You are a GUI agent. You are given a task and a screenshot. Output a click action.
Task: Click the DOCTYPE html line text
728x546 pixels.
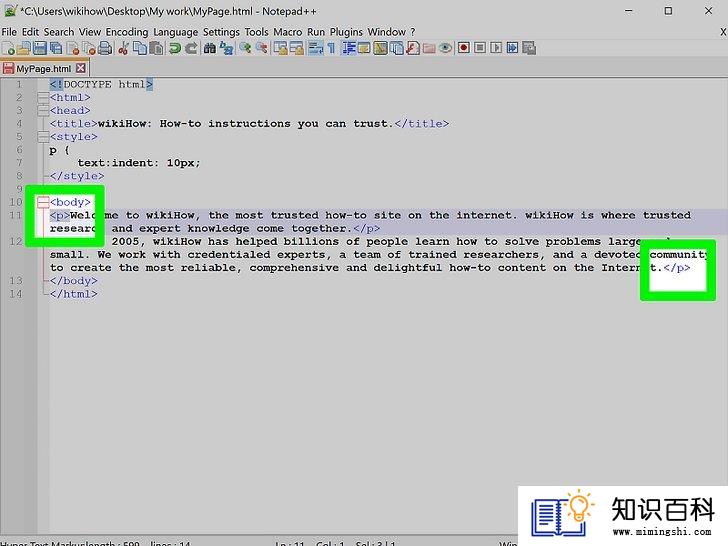[101, 84]
